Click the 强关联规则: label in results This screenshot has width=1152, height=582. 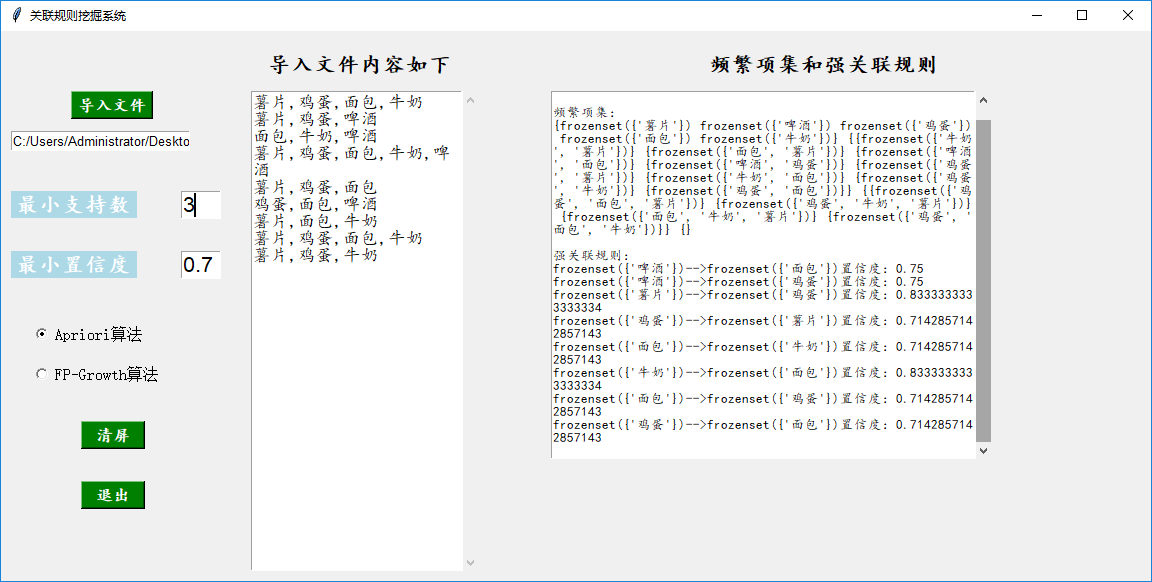591,256
